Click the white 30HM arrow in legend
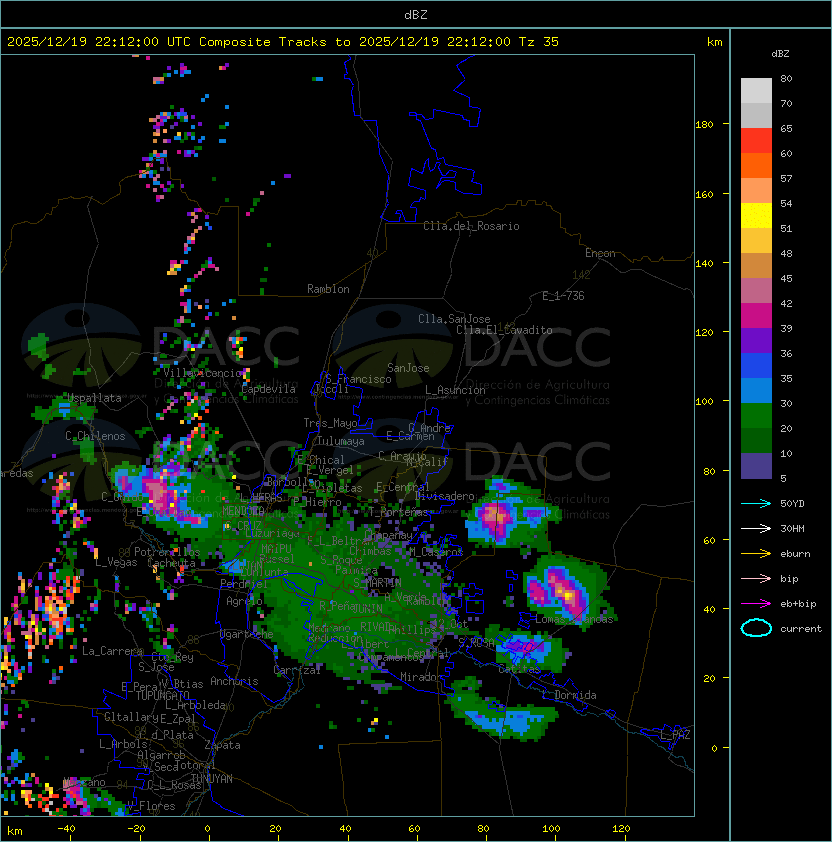832x842 pixels. click(x=756, y=528)
